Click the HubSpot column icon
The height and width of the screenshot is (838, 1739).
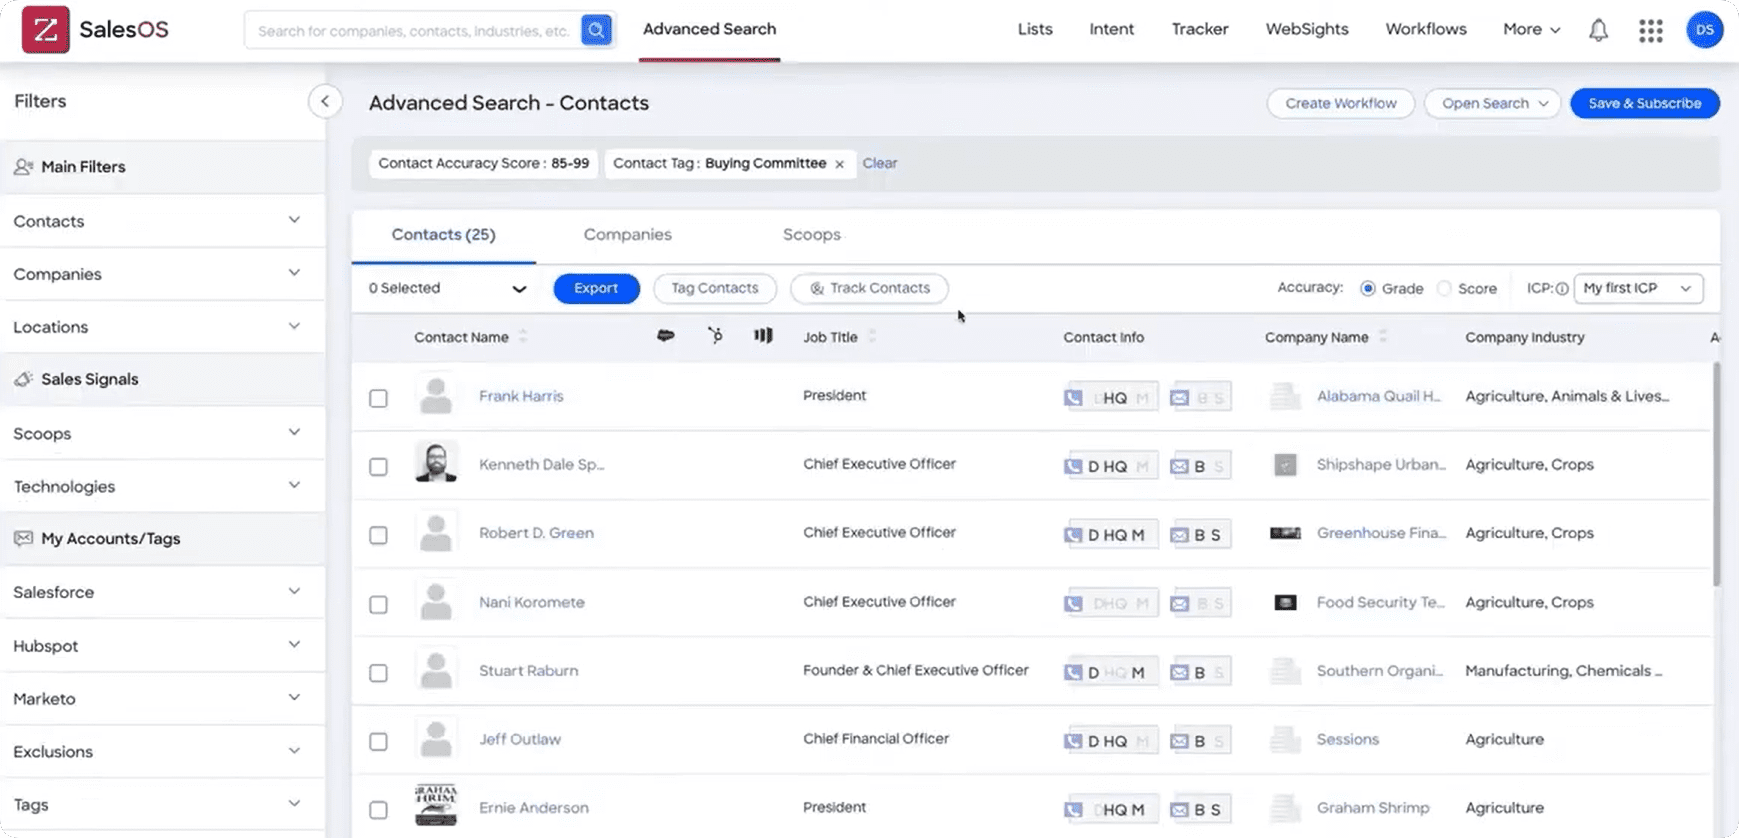[x=715, y=336]
